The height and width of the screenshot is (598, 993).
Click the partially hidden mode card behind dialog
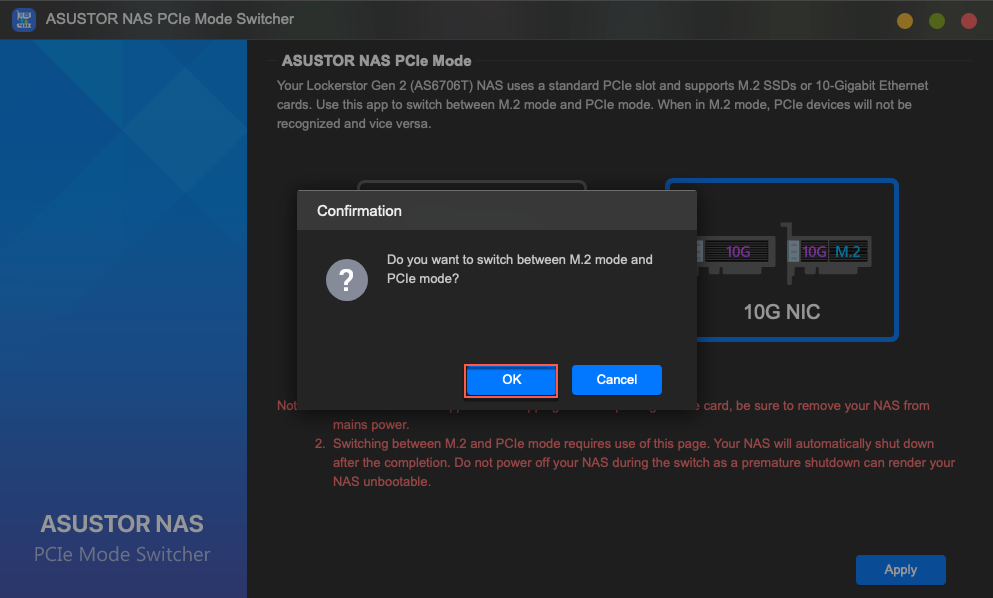click(472, 185)
